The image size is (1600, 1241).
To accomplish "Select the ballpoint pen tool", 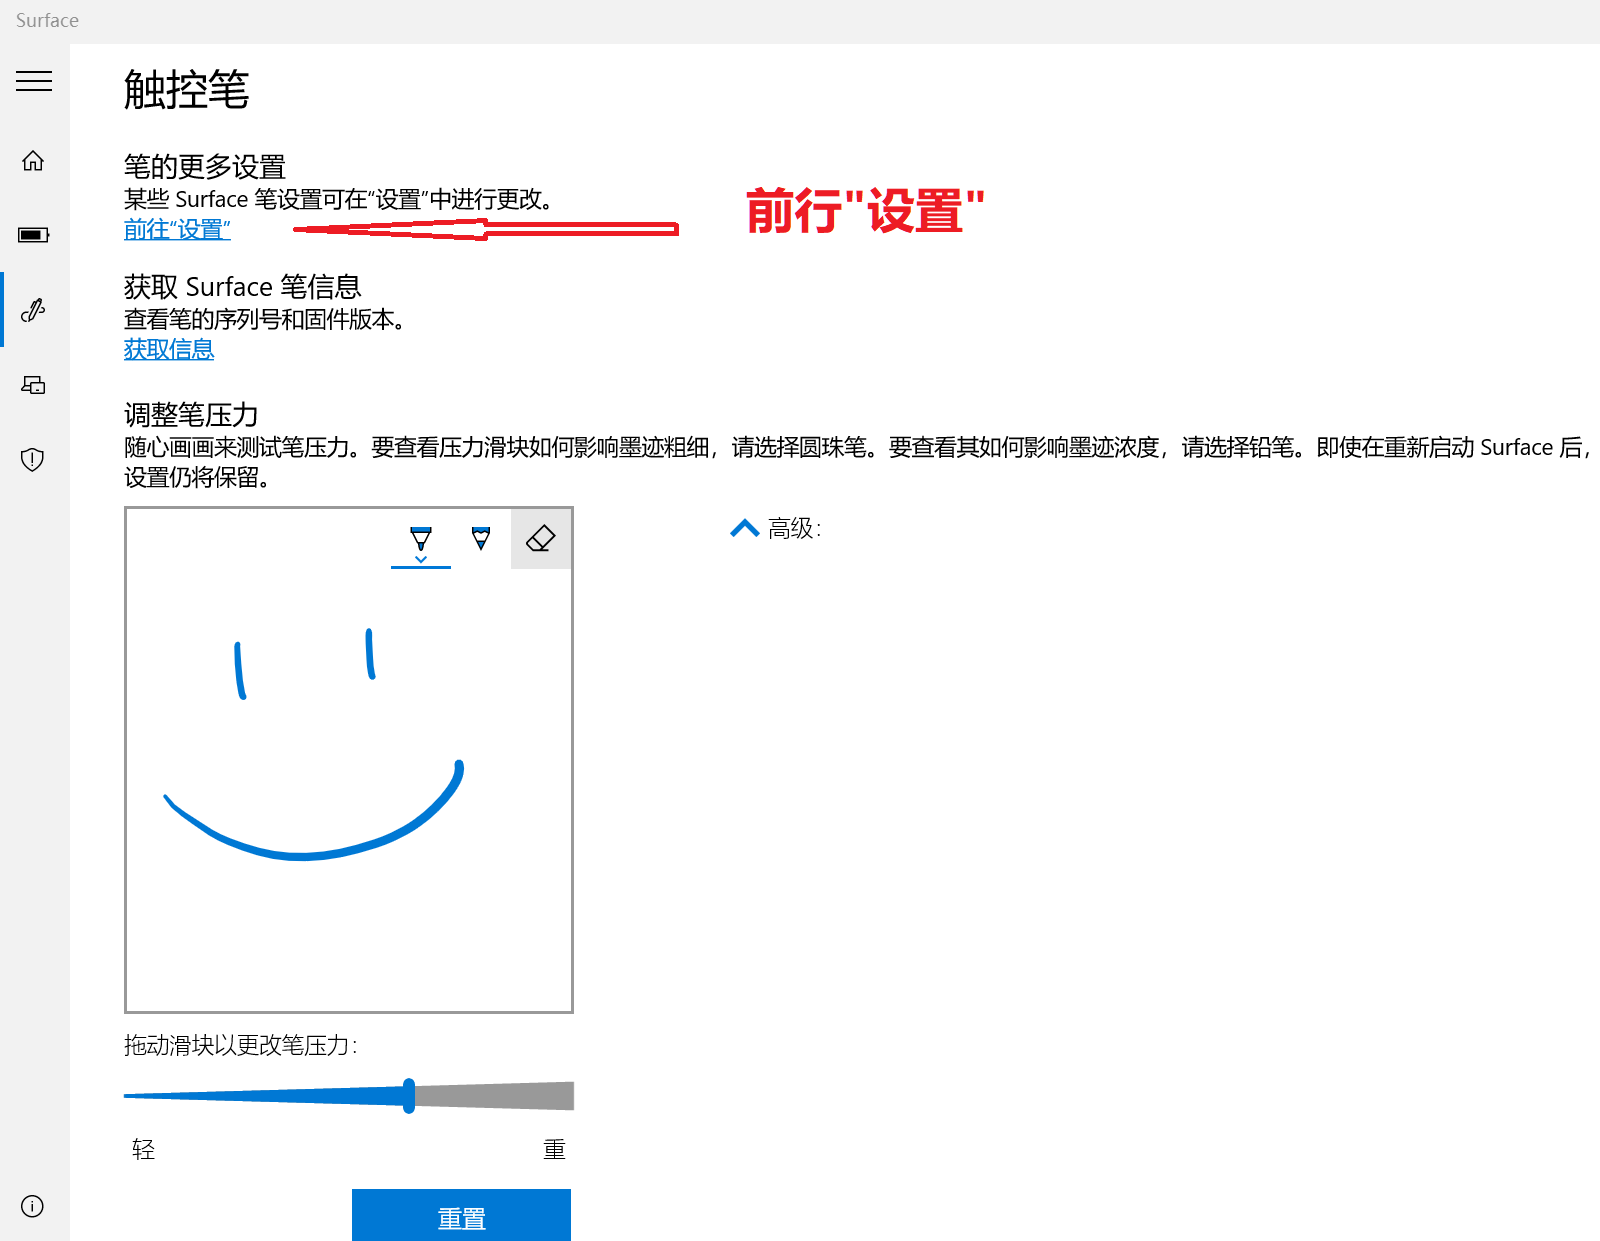I will (420, 537).
